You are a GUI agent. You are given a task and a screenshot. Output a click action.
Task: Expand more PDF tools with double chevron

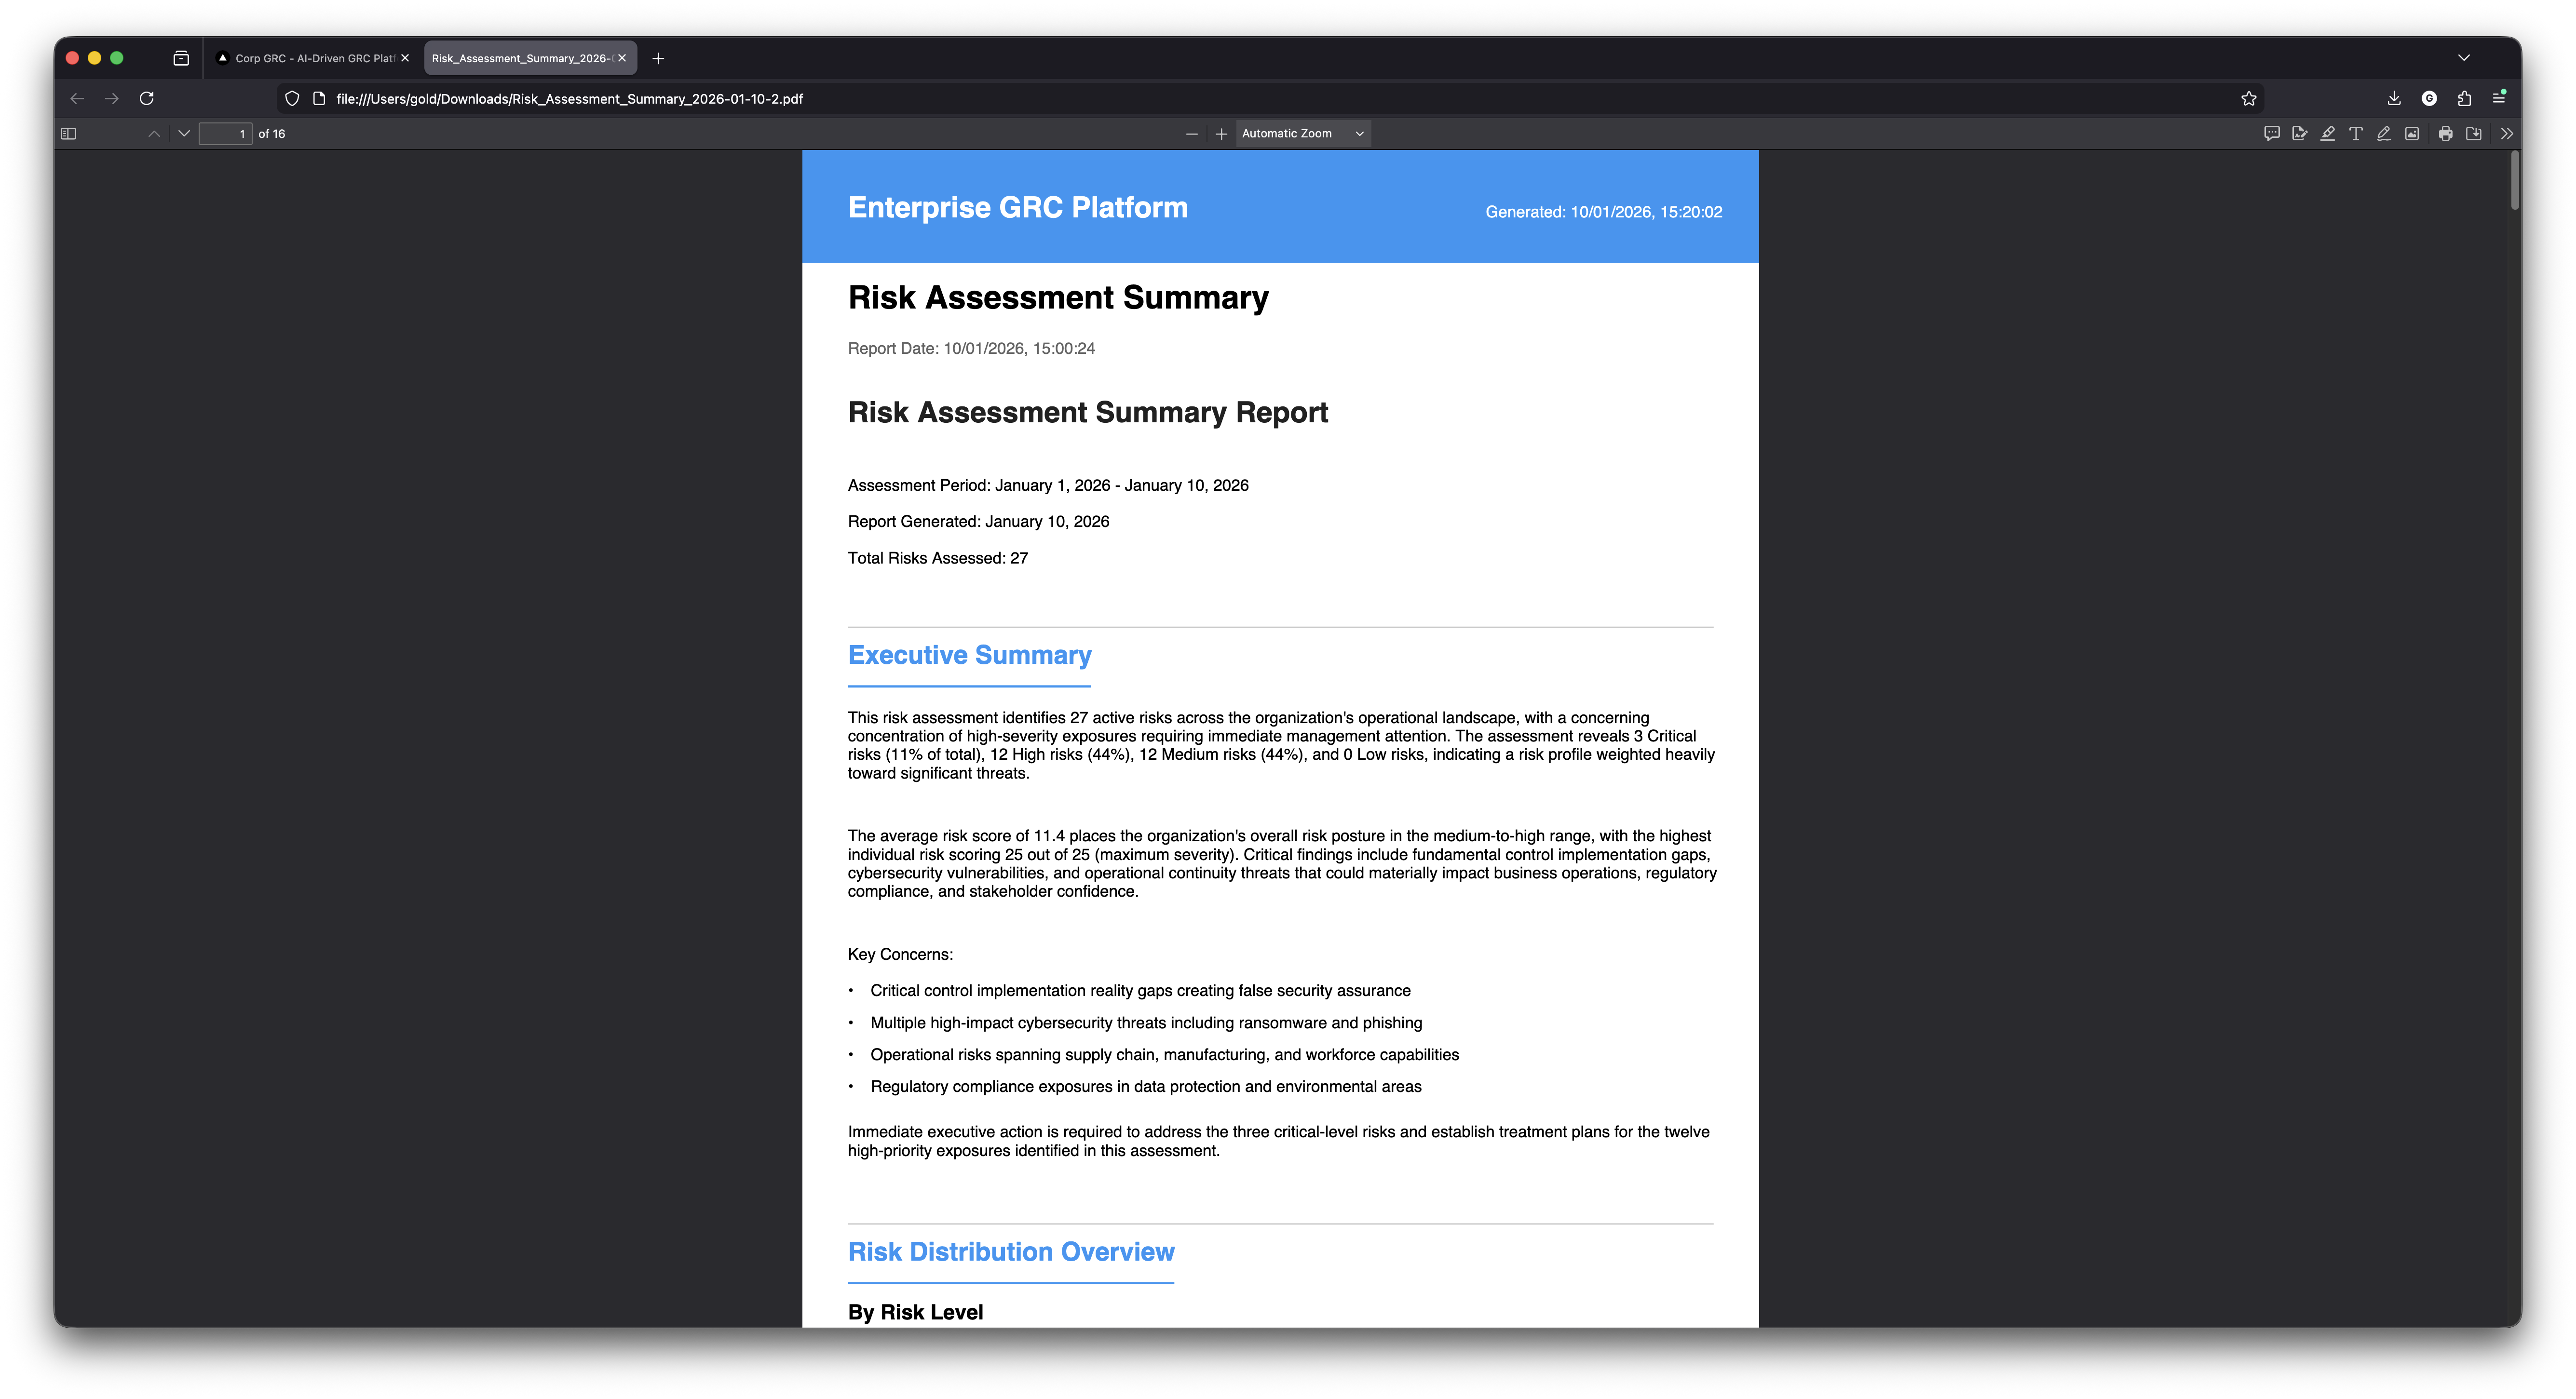point(2506,132)
